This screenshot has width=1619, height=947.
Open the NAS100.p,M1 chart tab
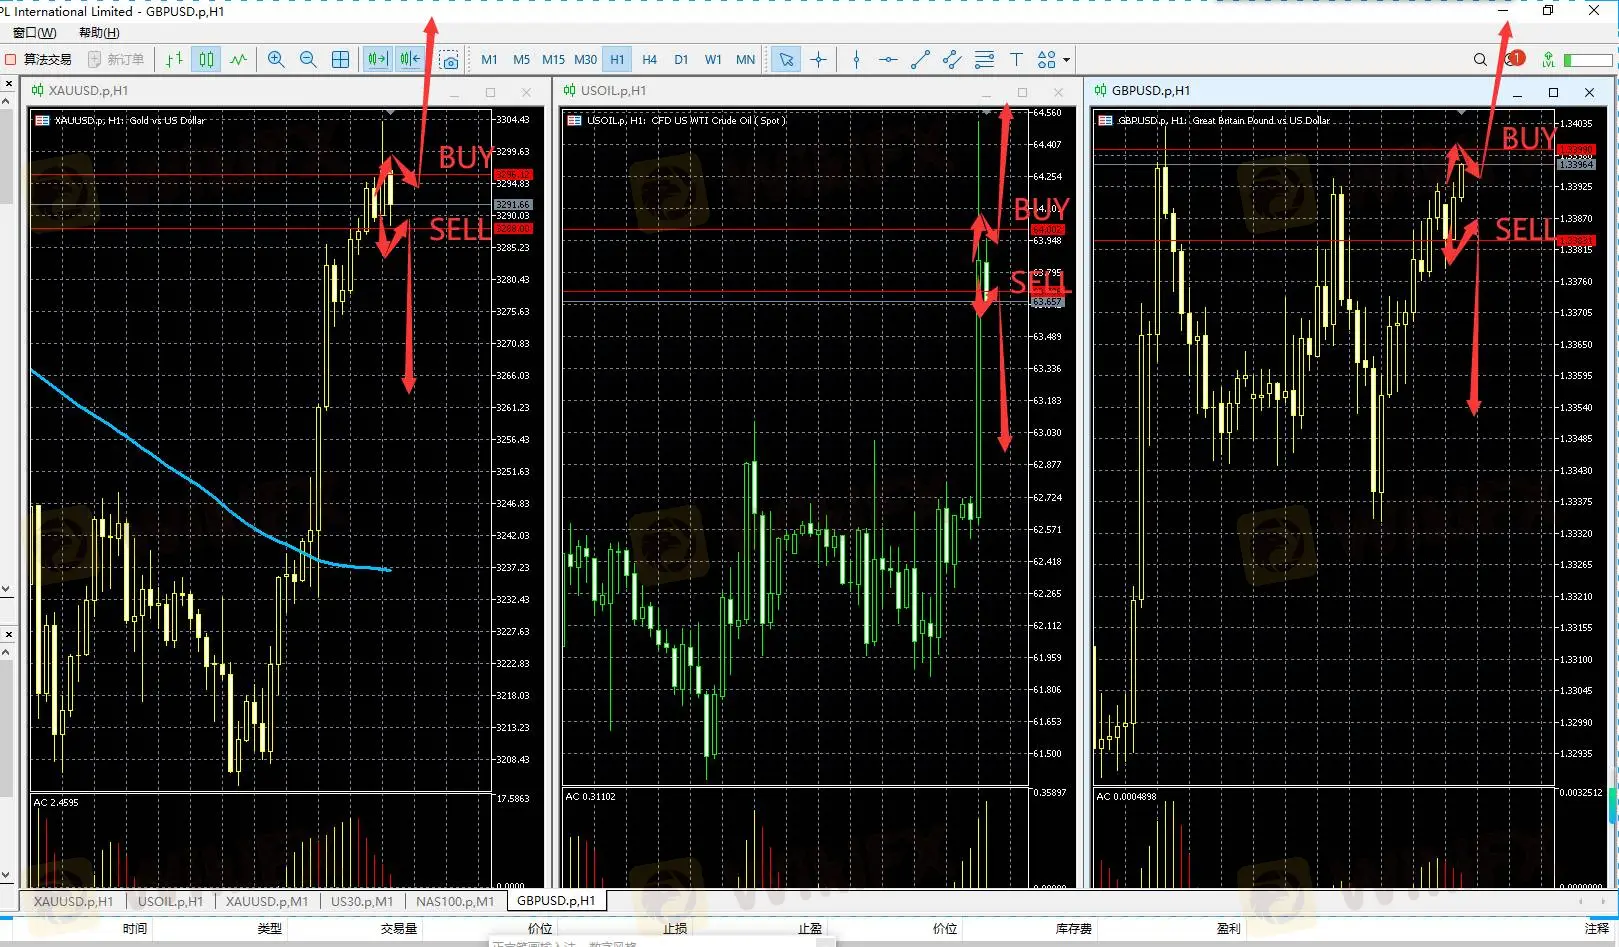[x=454, y=901]
